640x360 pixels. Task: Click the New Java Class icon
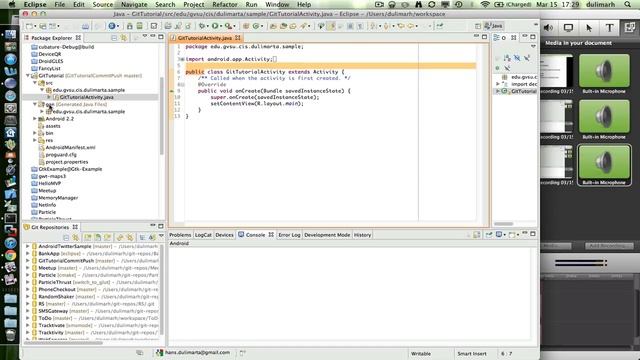pyautogui.click(x=256, y=26)
